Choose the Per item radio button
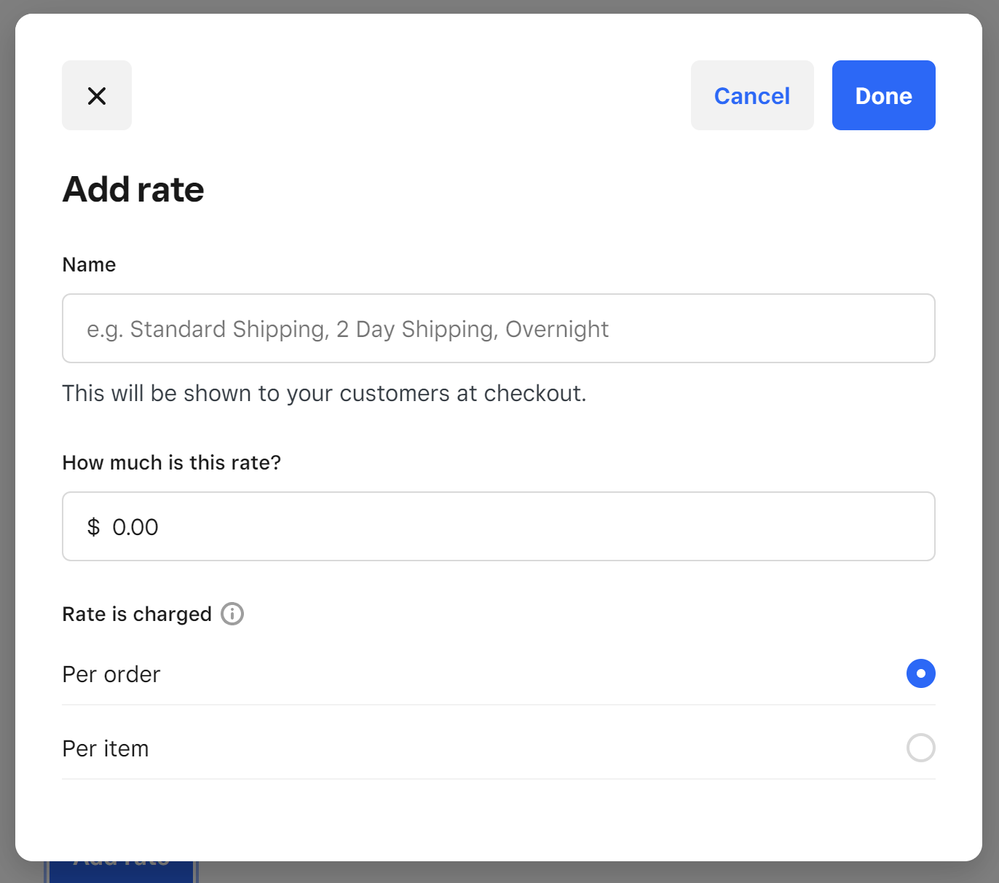Viewport: 999px width, 883px height. click(x=920, y=748)
